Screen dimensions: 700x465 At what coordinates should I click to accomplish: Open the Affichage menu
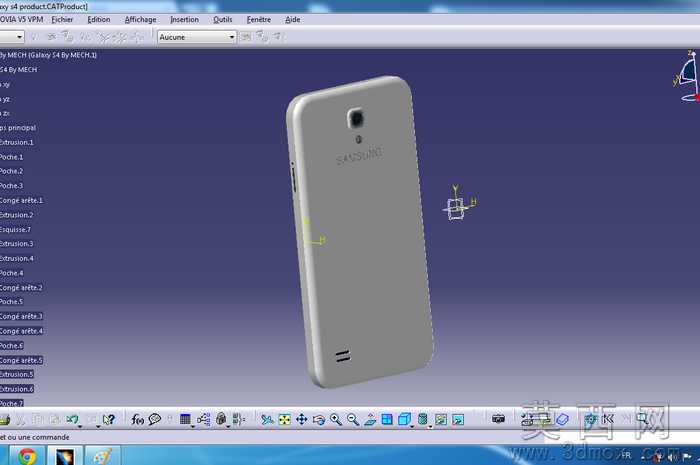tap(141, 20)
